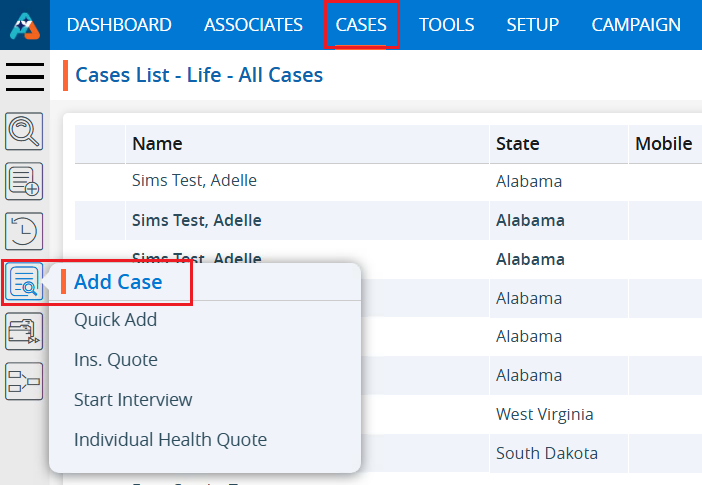Click the Ins. Quote option
The width and height of the screenshot is (702, 485).
[x=116, y=360]
